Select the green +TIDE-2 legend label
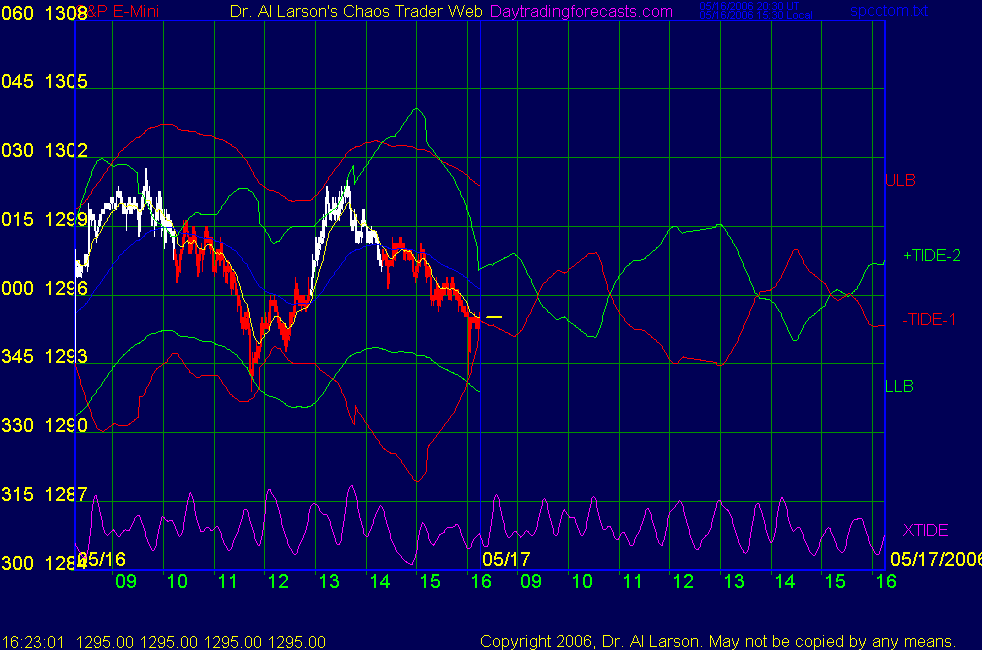The height and width of the screenshot is (650, 982). click(931, 256)
